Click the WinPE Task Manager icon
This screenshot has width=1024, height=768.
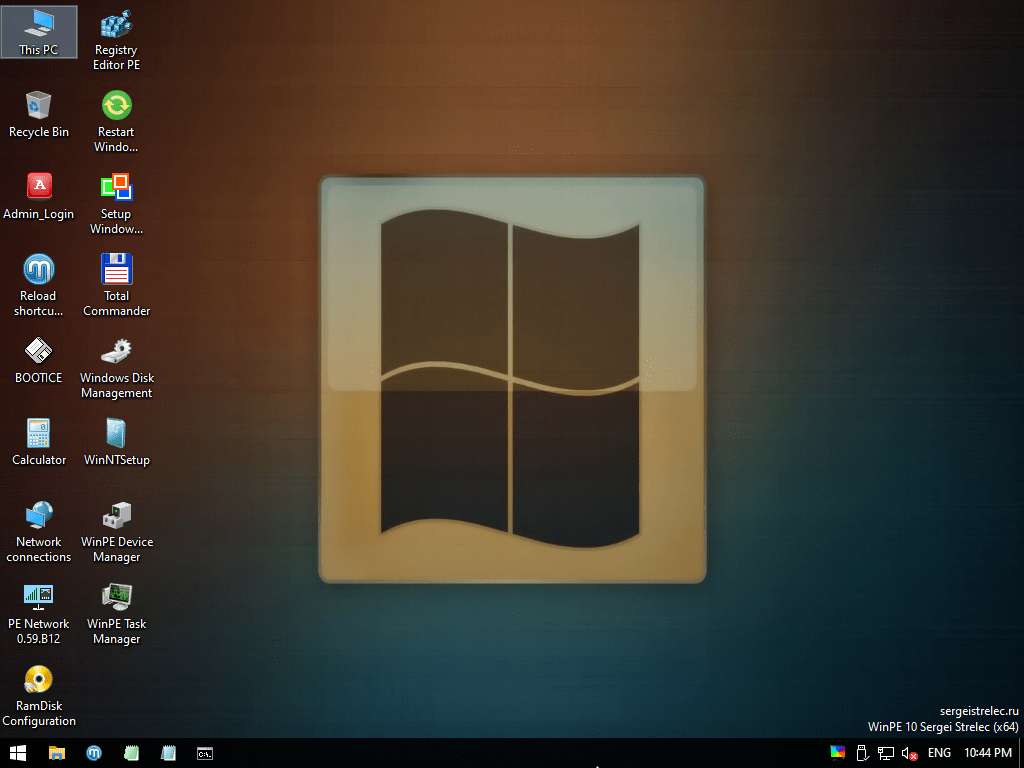pyautogui.click(x=117, y=598)
